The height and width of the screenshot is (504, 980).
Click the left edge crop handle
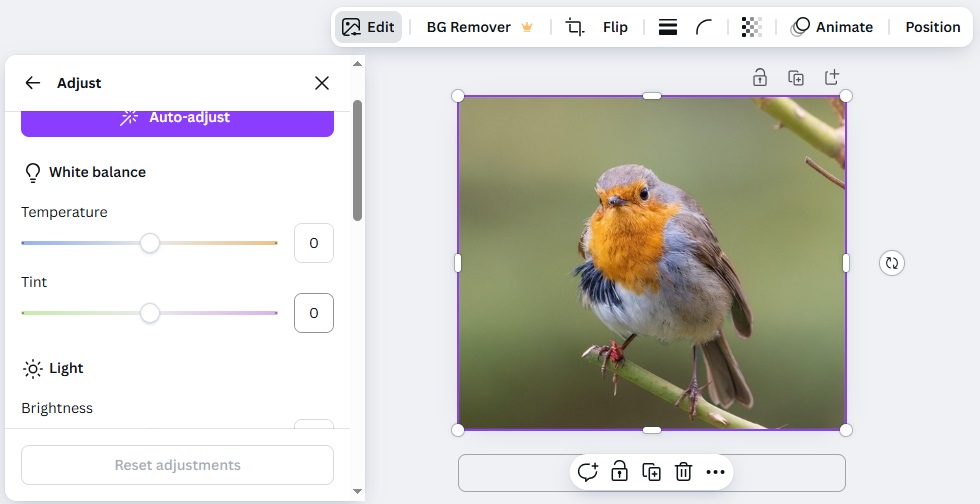[x=458, y=263]
